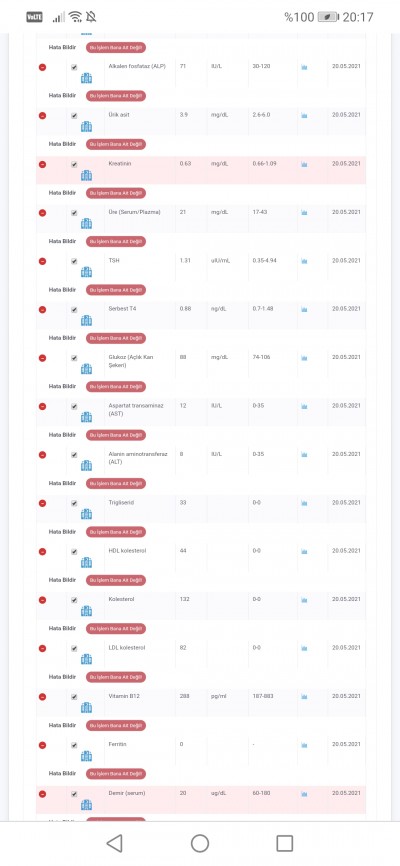This screenshot has height=866, width=400.
Task: Click the blue building icon under Ürik asit
Action: [x=86, y=127]
